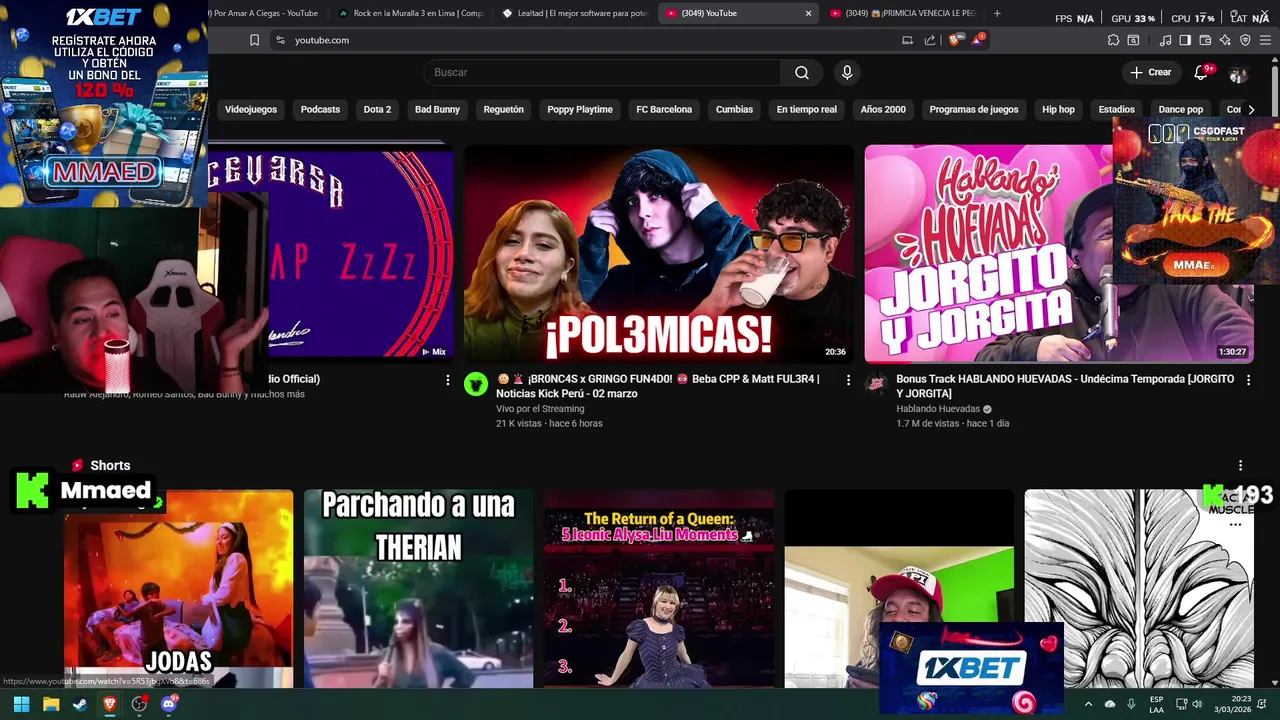Open the Brave Wallet icon
The height and width of the screenshot is (720, 1280).
click(x=1205, y=40)
